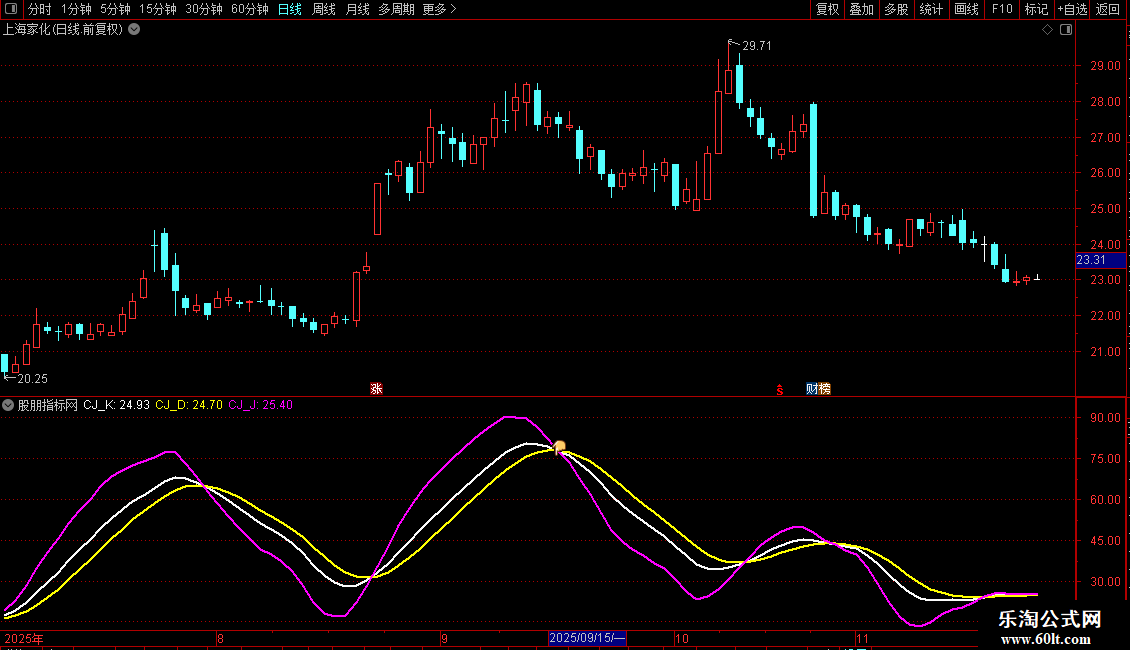Activate the 画线 drawing tools button
The height and width of the screenshot is (650, 1130).
coord(966,9)
